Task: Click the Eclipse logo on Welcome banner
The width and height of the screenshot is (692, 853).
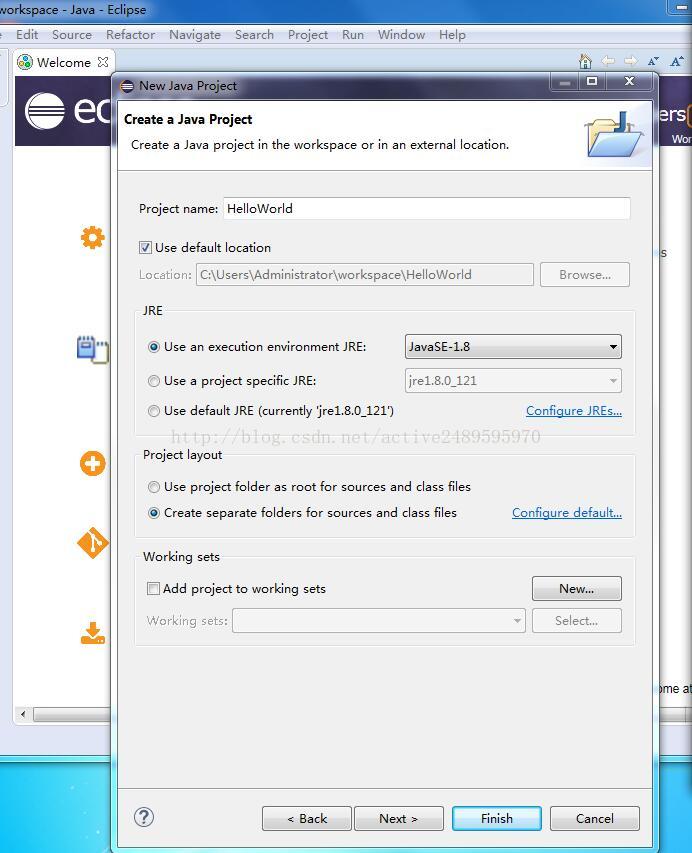Action: coord(45,111)
